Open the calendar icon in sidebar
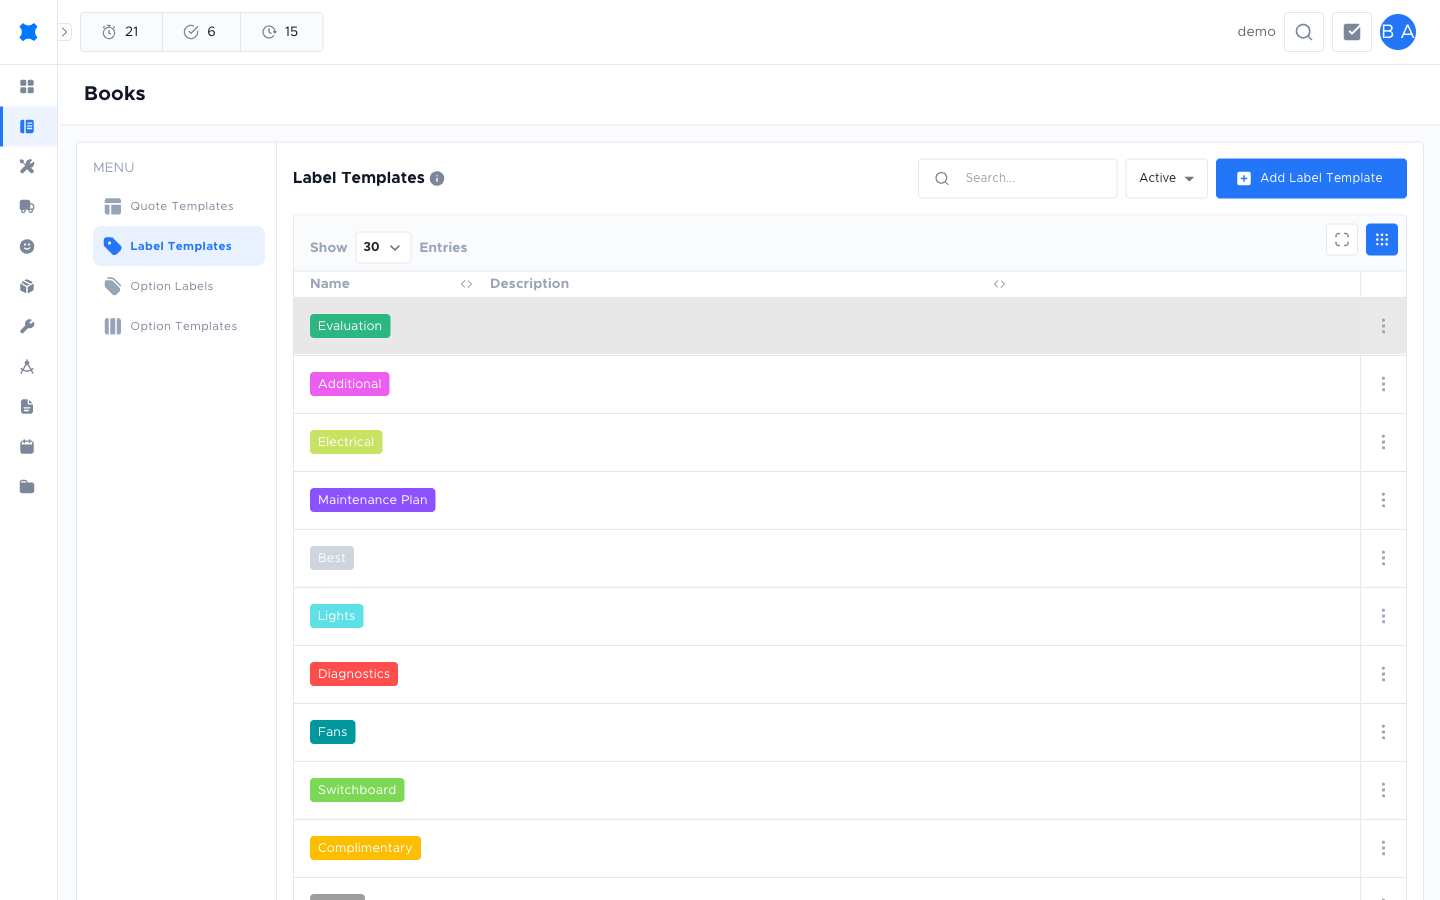Screen dimensions: 1440x900 pos(27,447)
